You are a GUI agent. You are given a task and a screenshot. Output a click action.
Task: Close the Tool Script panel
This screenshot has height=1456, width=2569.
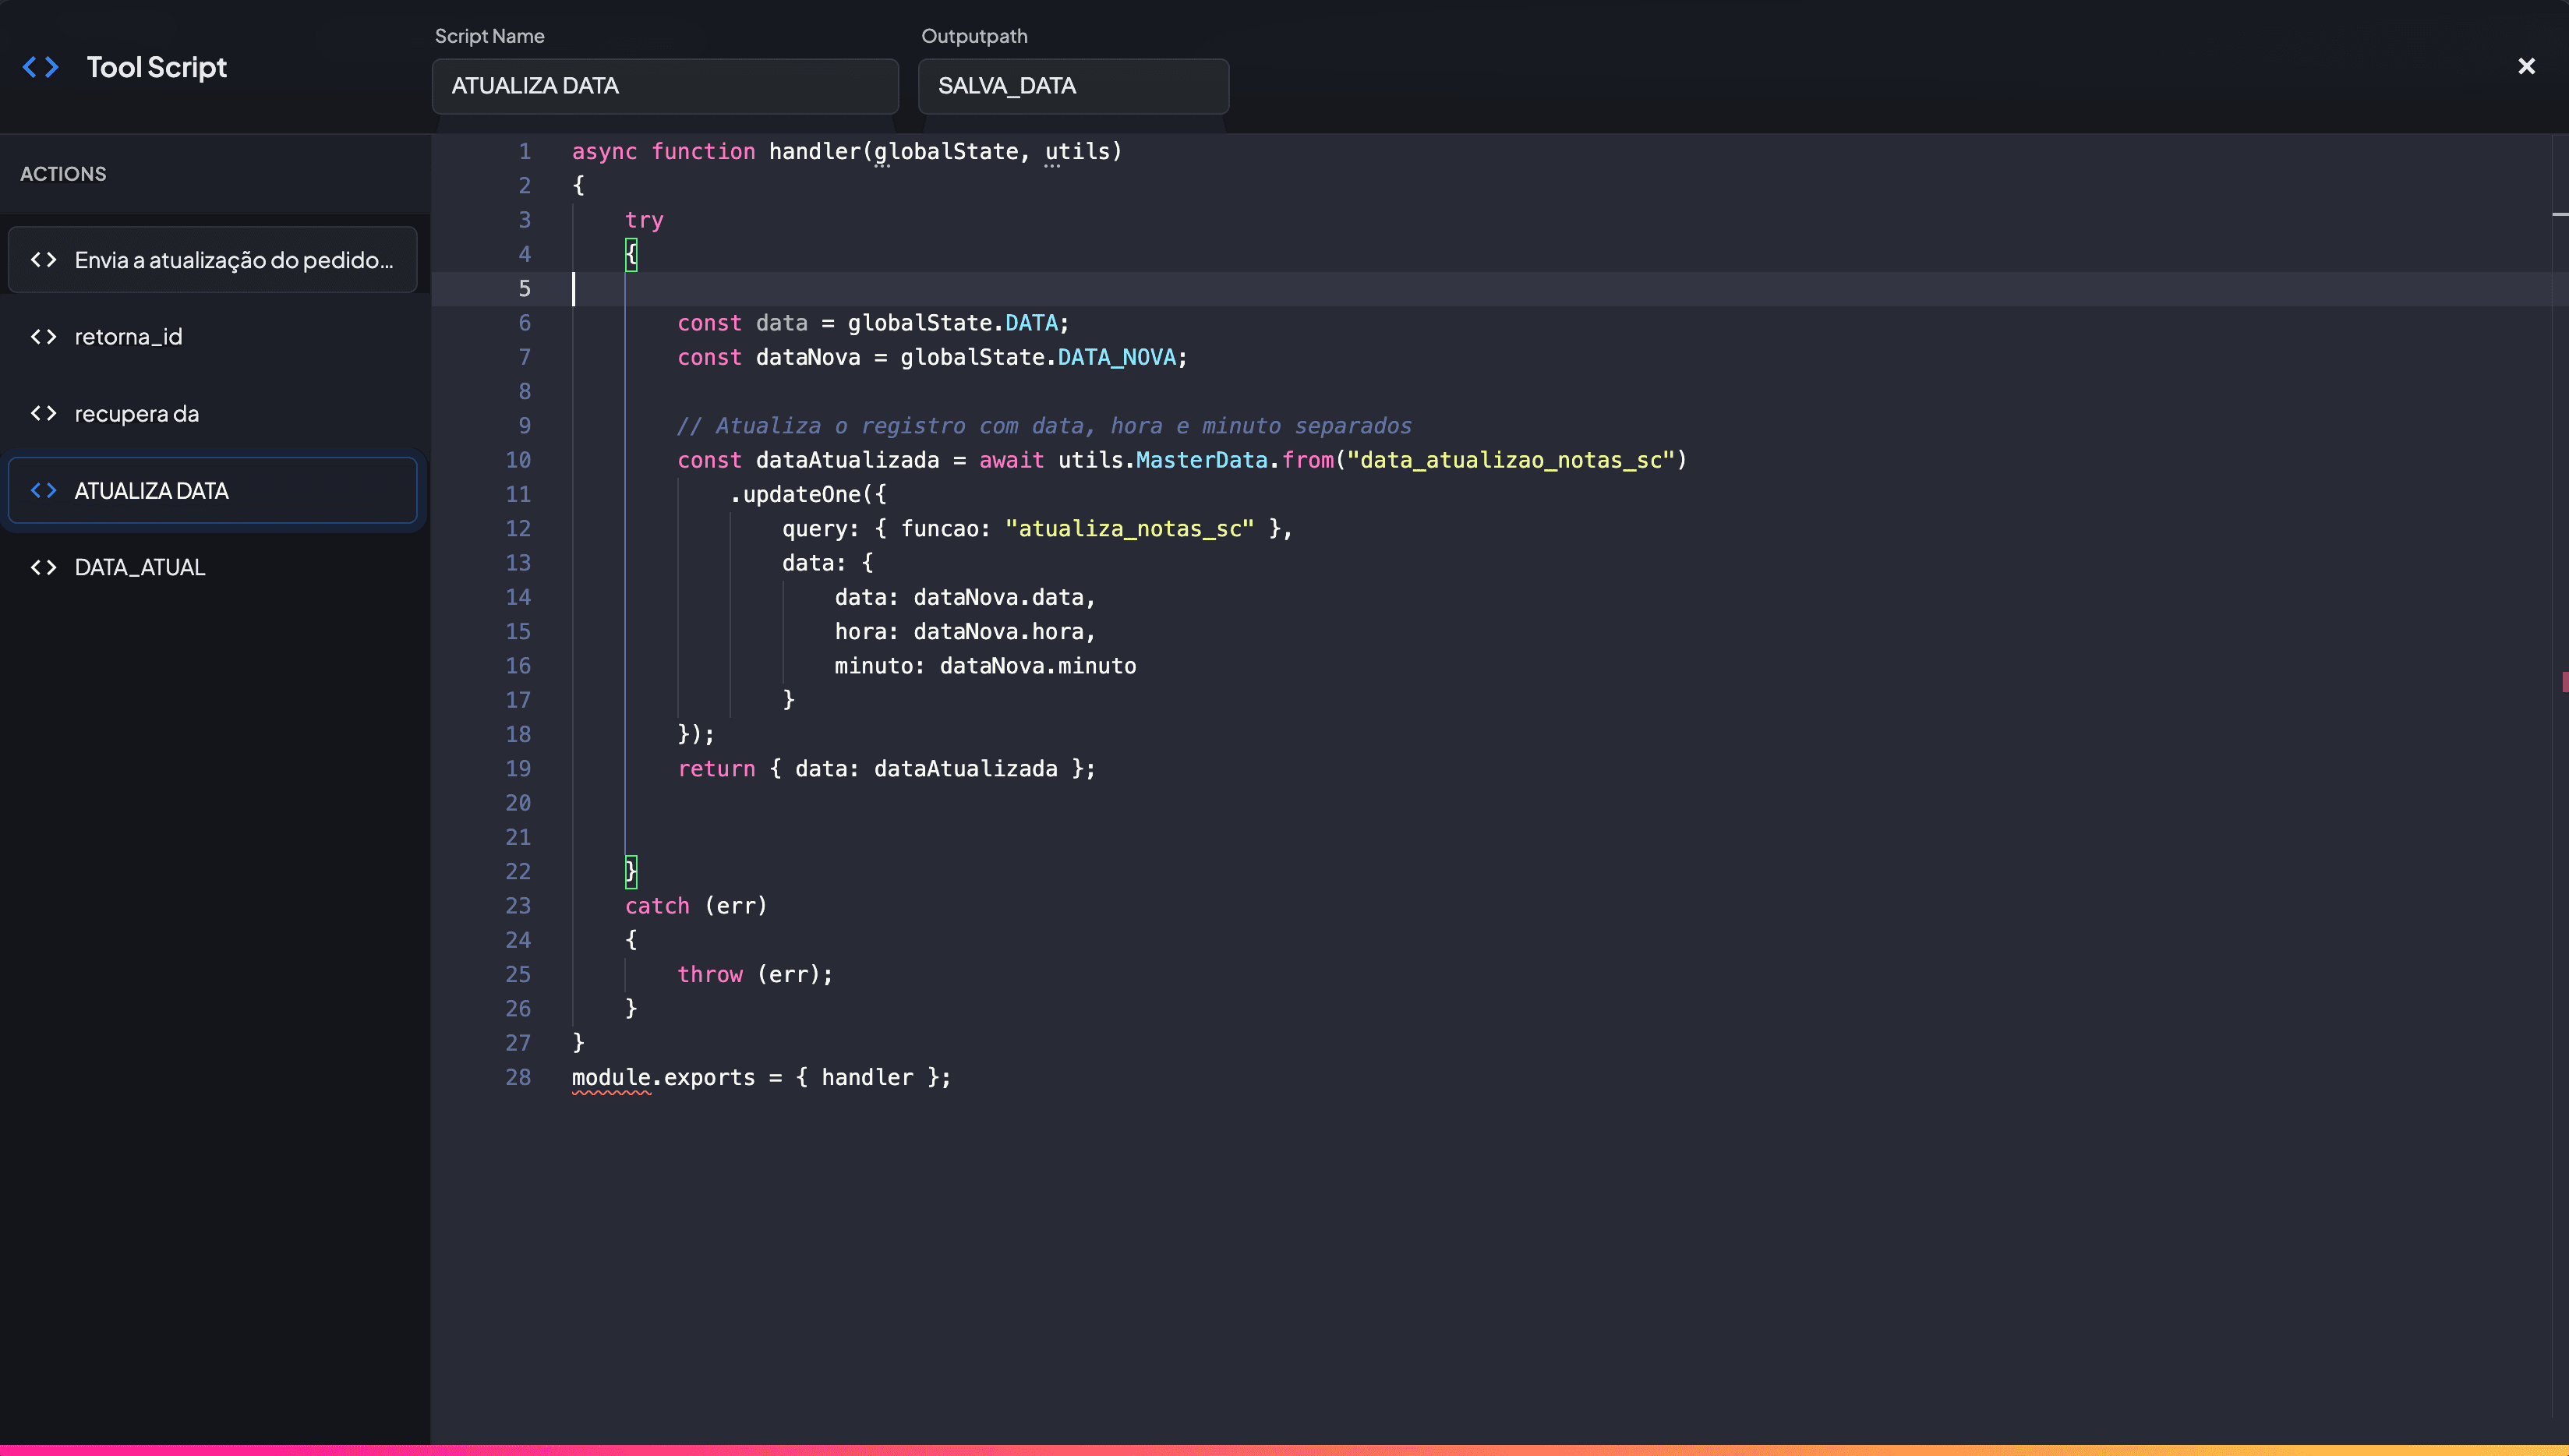(2527, 66)
